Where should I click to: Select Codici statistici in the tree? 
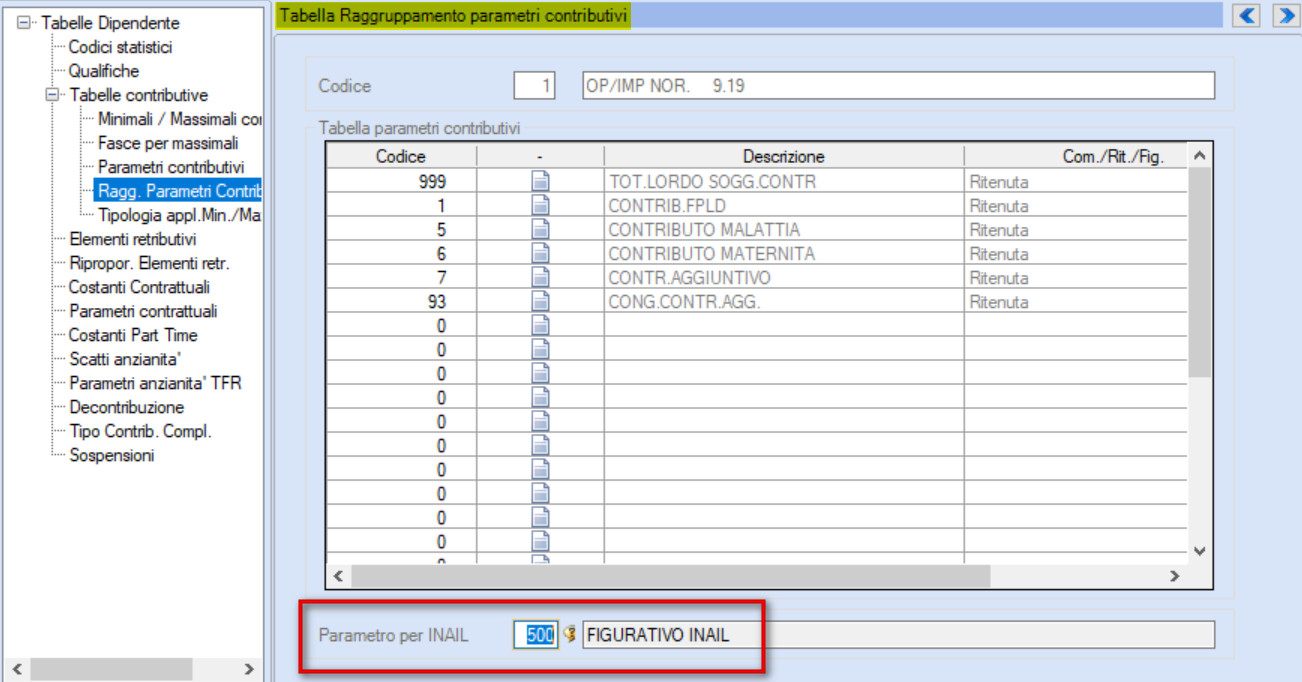120,47
